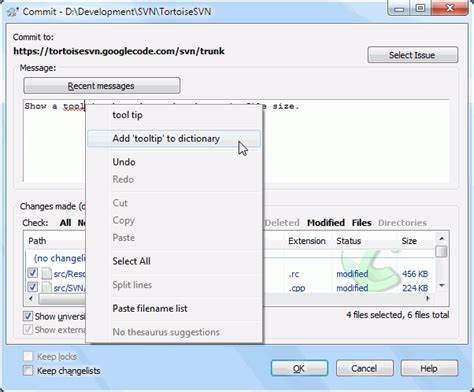474x392 pixels.
Task: Click horizontal scroll left arrow
Action: click(31, 299)
